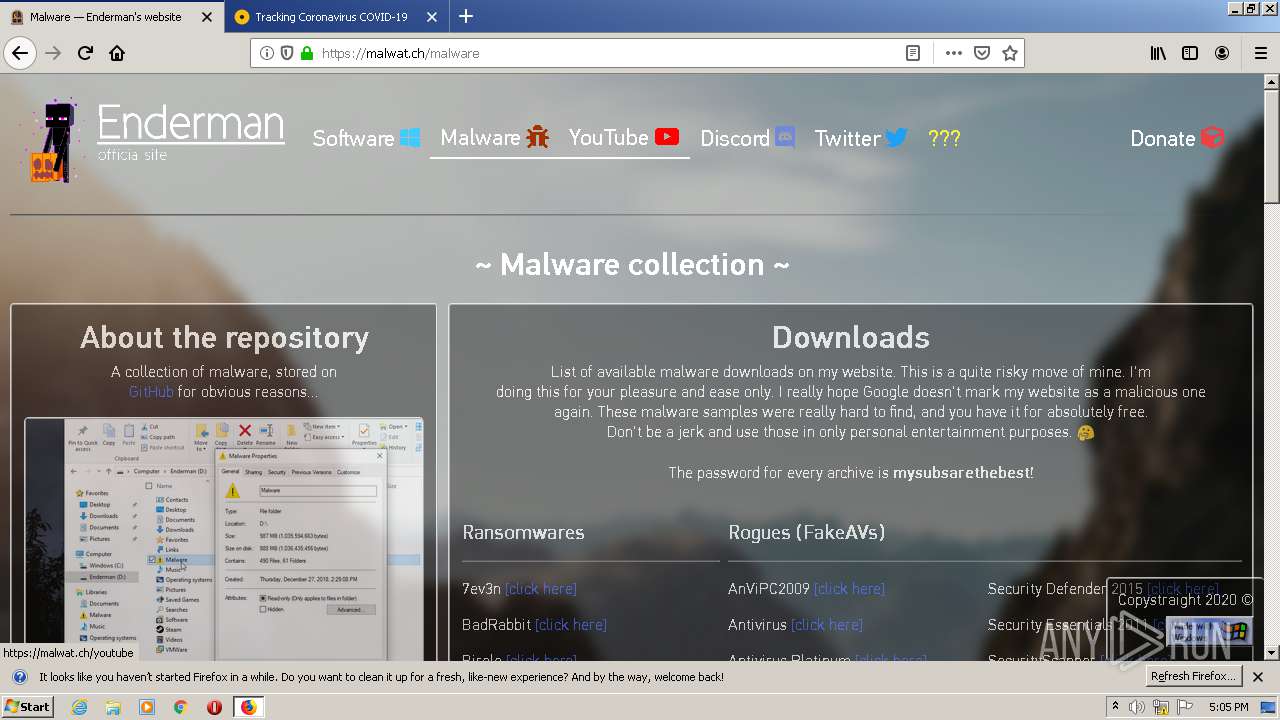Image resolution: width=1280 pixels, height=720 pixels.
Task: Close the Tracking Coronavirus tab
Action: pyautogui.click(x=432, y=17)
